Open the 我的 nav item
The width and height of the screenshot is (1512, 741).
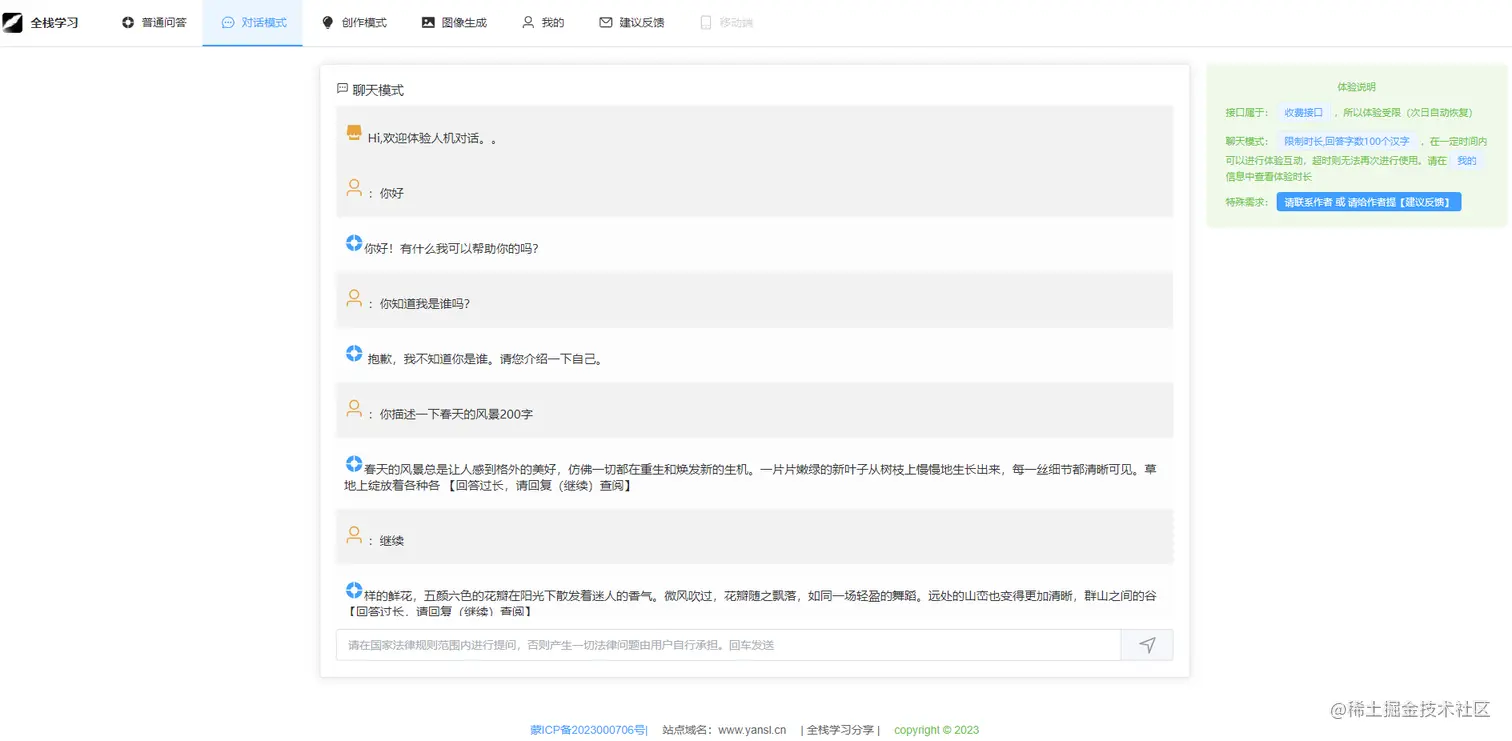(543, 22)
